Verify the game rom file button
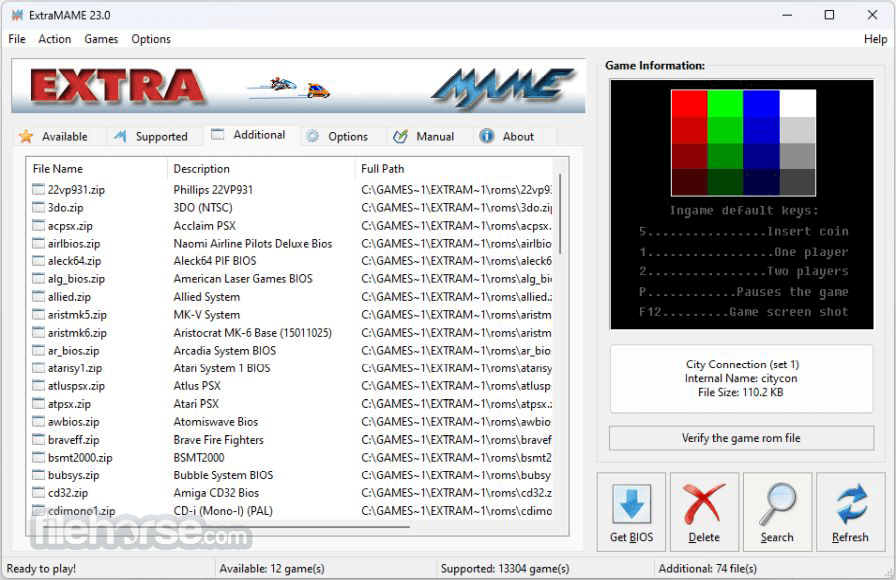 pyautogui.click(x=741, y=438)
